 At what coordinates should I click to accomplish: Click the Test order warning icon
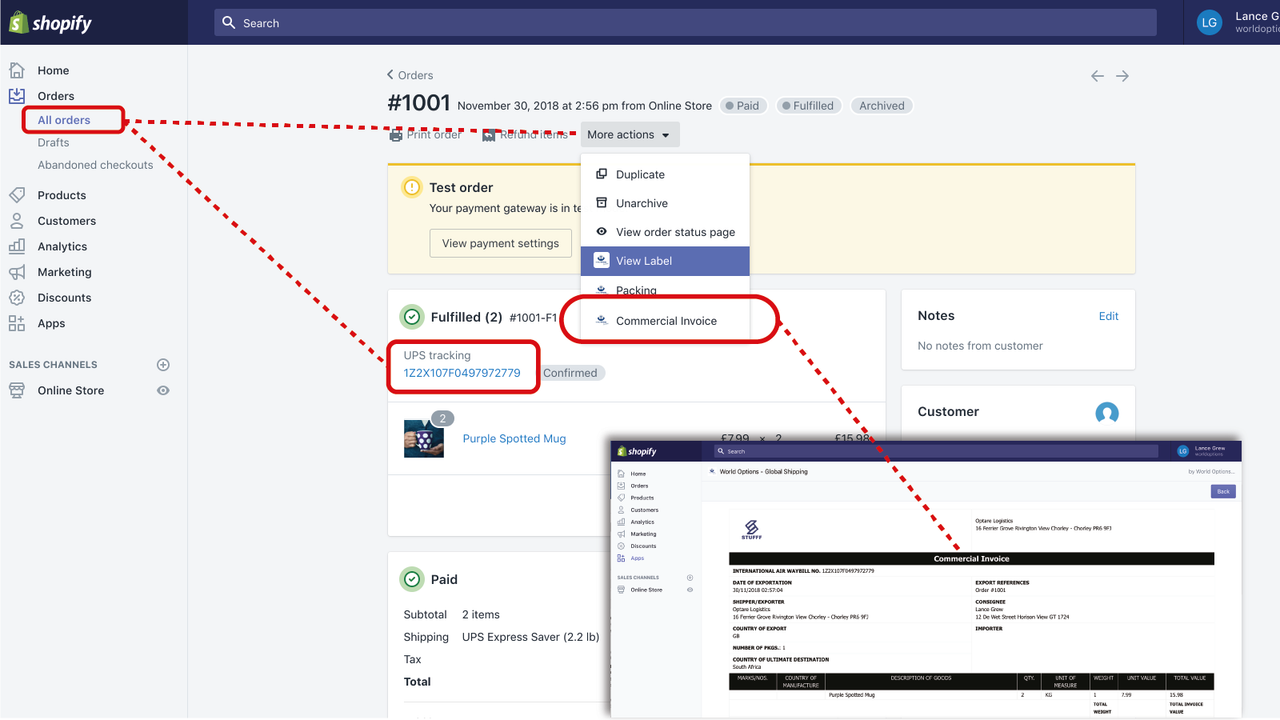[x=411, y=187]
